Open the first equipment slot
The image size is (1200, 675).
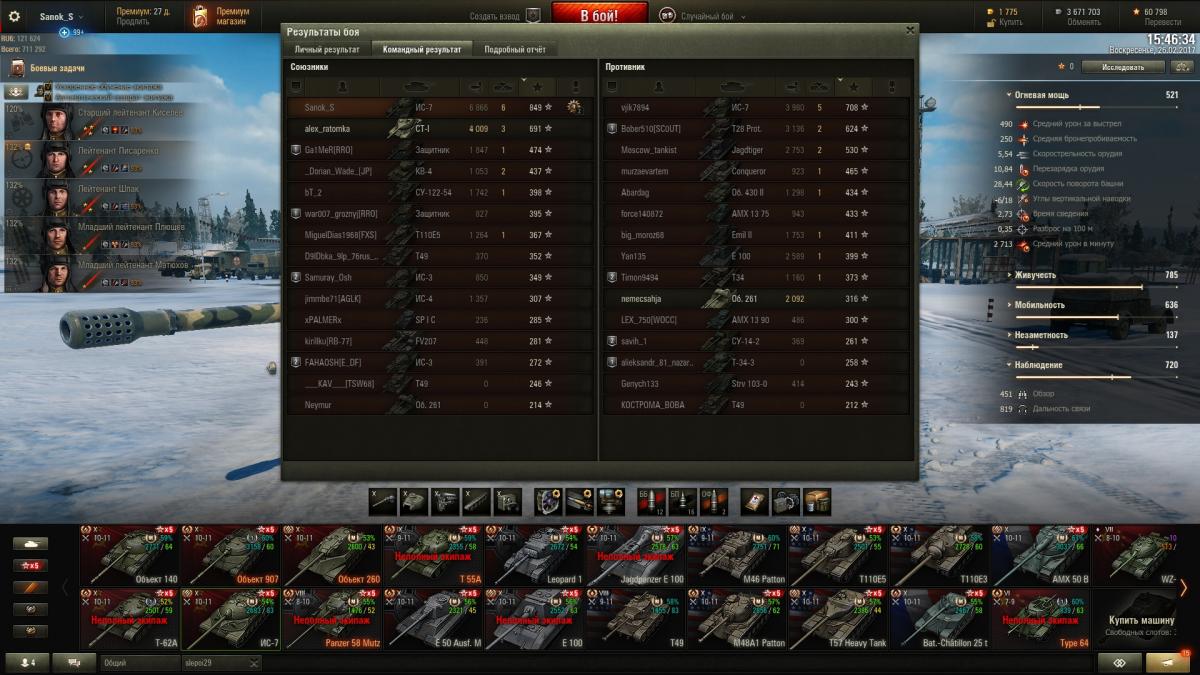(x=549, y=501)
